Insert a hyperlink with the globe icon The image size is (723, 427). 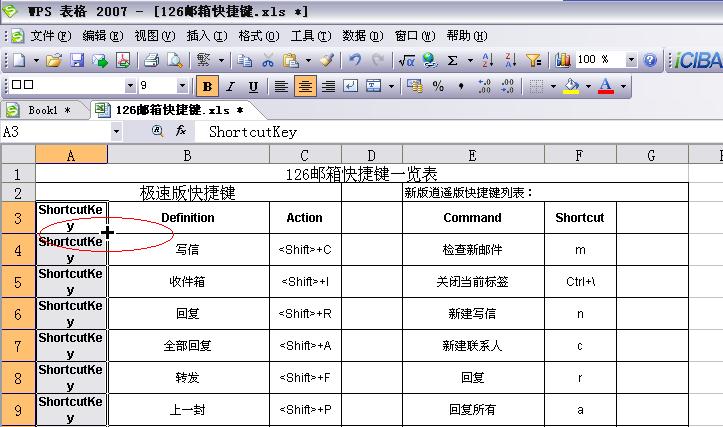click(430, 60)
